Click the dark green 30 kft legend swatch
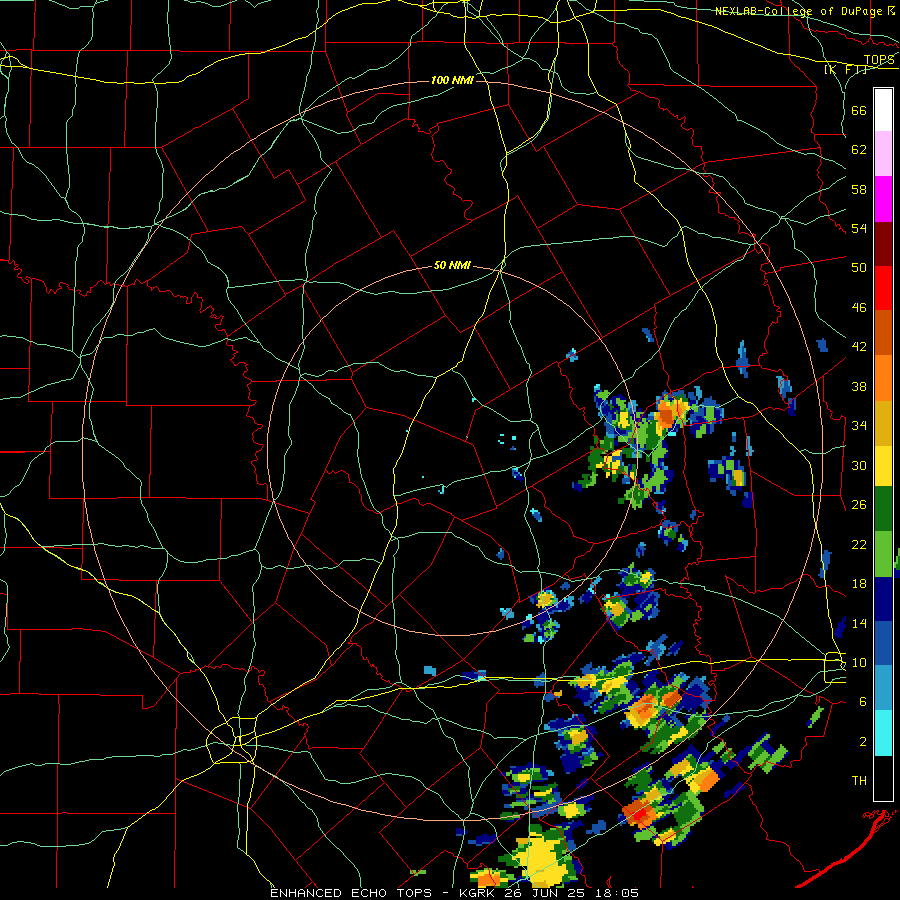Image resolution: width=900 pixels, height=900 pixels. point(883,509)
